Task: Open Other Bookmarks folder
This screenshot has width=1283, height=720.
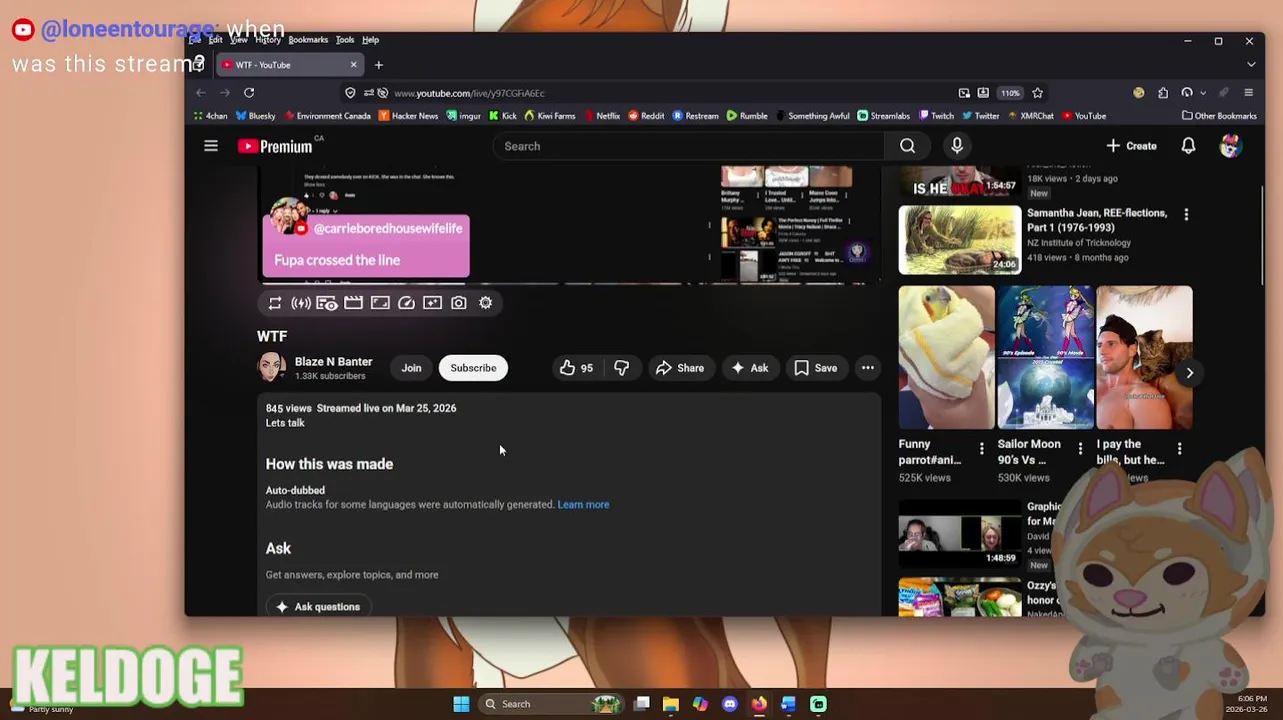Action: tap(1218, 116)
